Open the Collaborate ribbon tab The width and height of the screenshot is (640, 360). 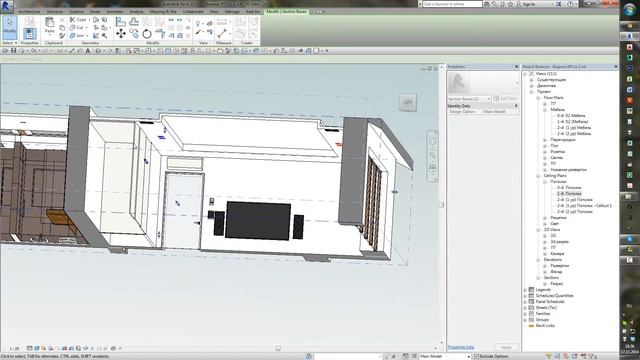coord(193,12)
